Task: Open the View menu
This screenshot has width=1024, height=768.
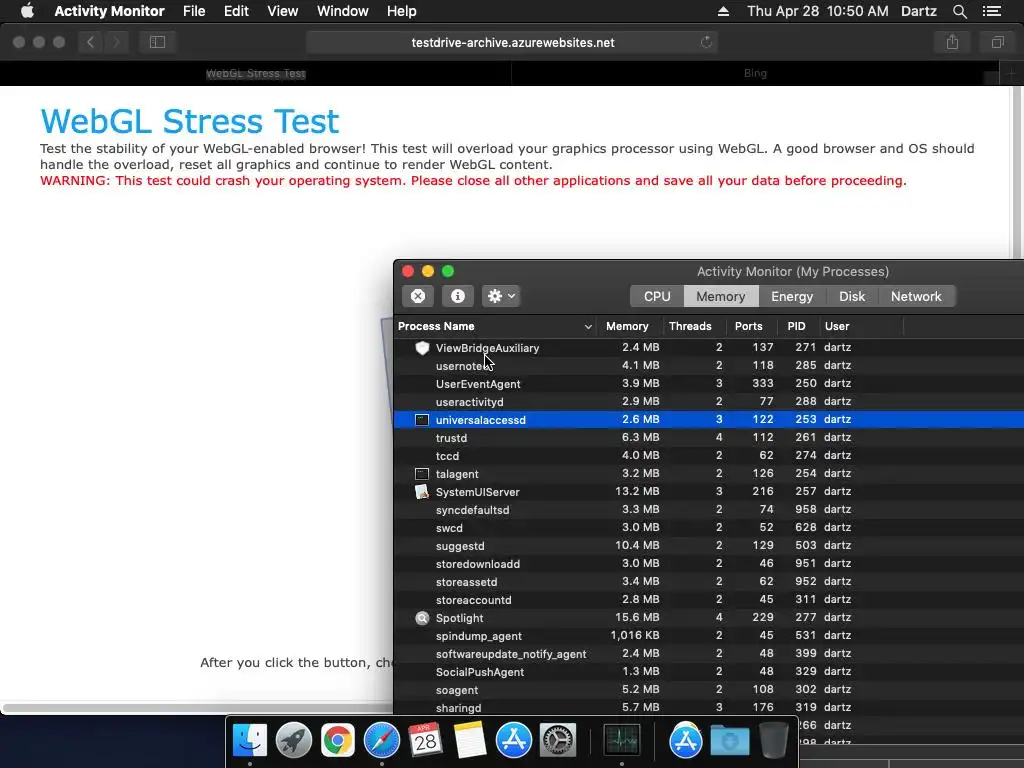Action: 283,11
